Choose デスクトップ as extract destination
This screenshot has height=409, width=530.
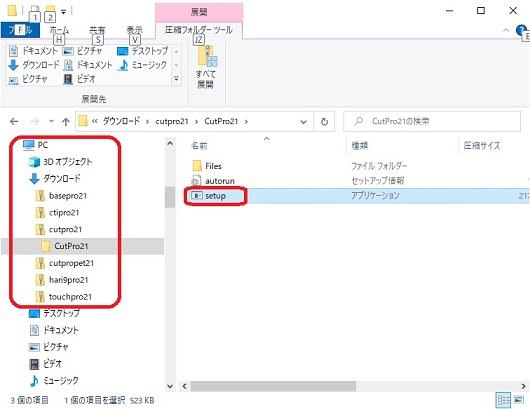142,51
